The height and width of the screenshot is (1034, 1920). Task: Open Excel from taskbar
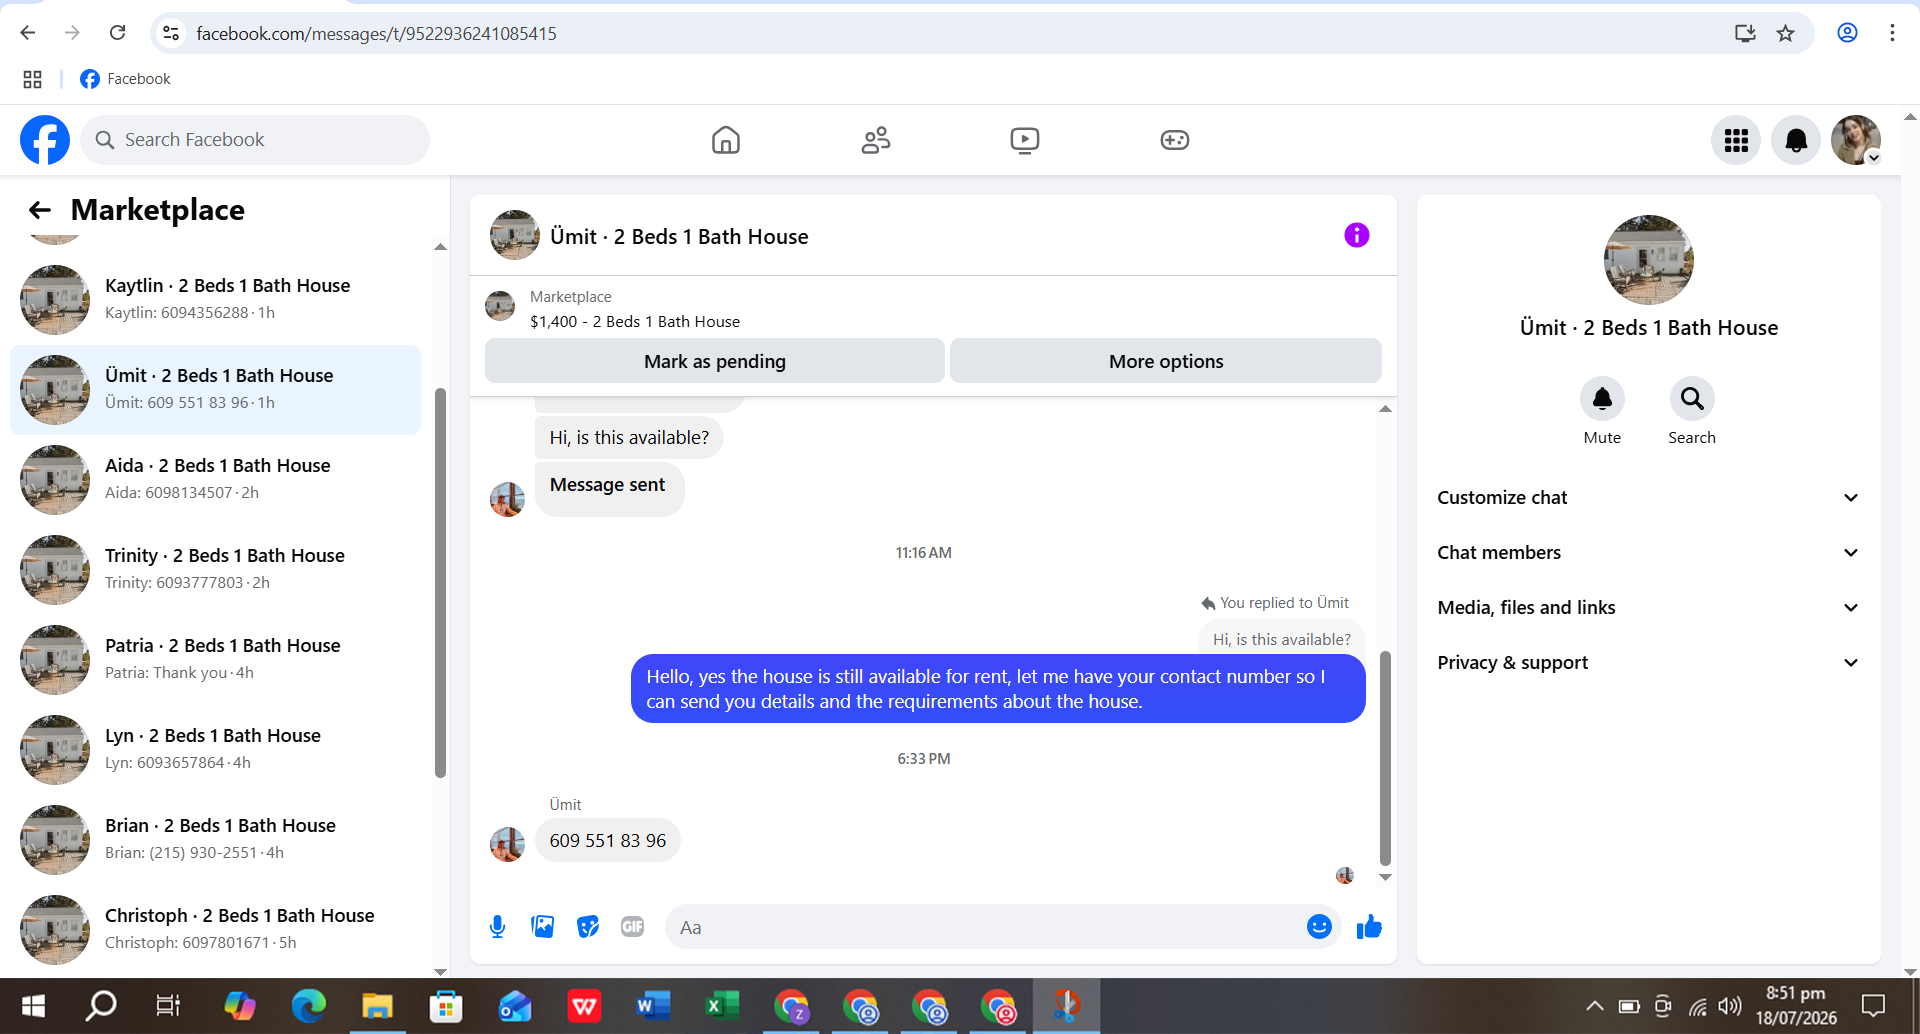point(722,1006)
